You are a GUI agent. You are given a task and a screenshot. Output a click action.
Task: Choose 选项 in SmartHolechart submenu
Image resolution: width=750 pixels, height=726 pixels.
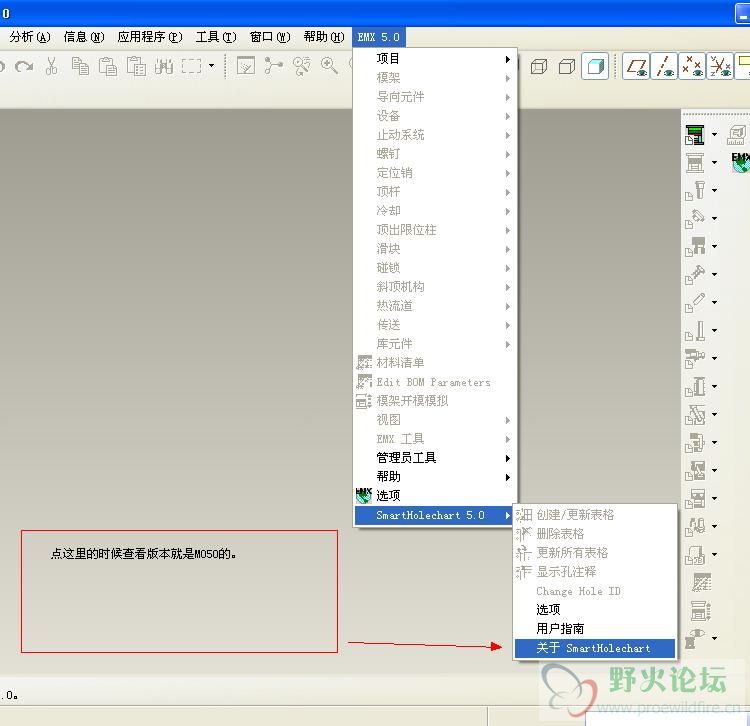tap(595, 610)
